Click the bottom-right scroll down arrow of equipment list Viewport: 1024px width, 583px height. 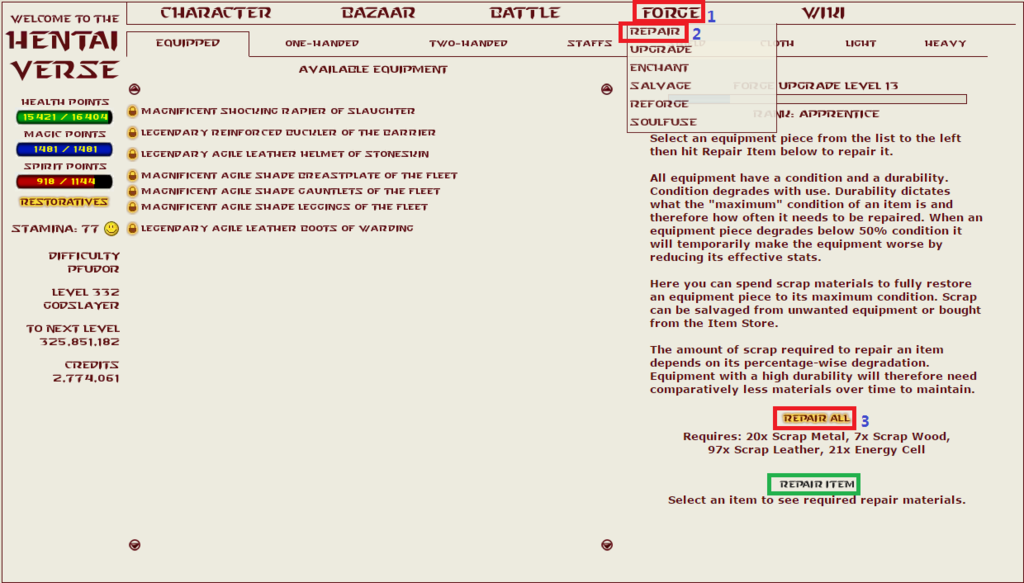coord(607,544)
